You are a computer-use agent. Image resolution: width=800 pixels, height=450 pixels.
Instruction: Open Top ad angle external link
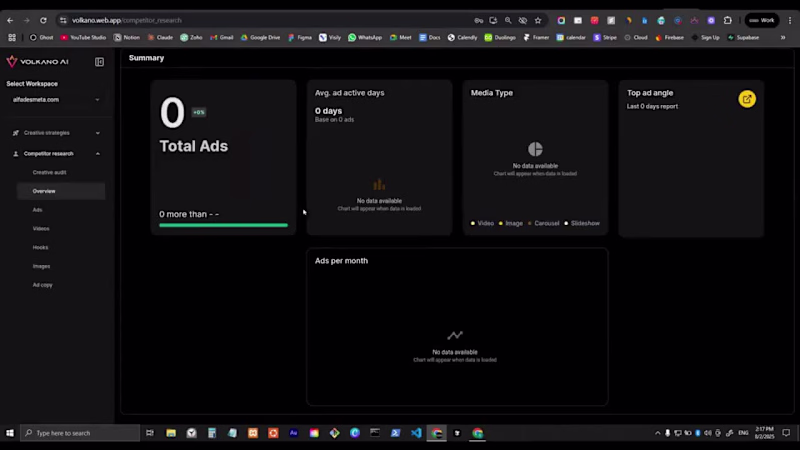pyautogui.click(x=747, y=99)
